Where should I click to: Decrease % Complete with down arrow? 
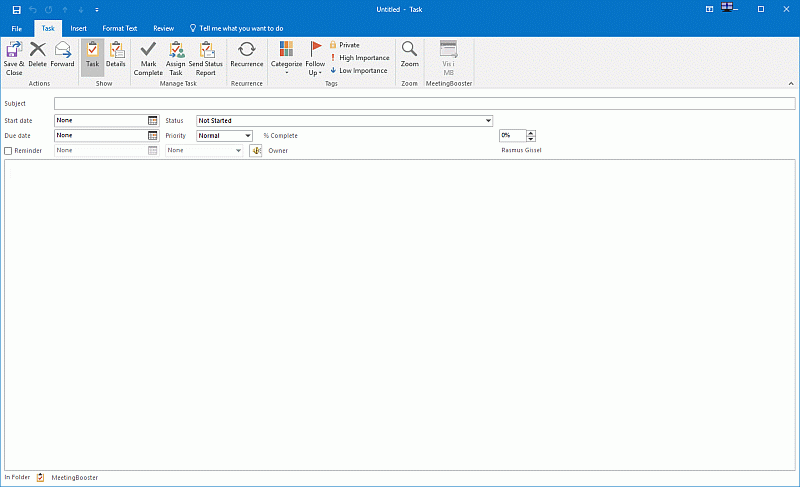click(531, 139)
